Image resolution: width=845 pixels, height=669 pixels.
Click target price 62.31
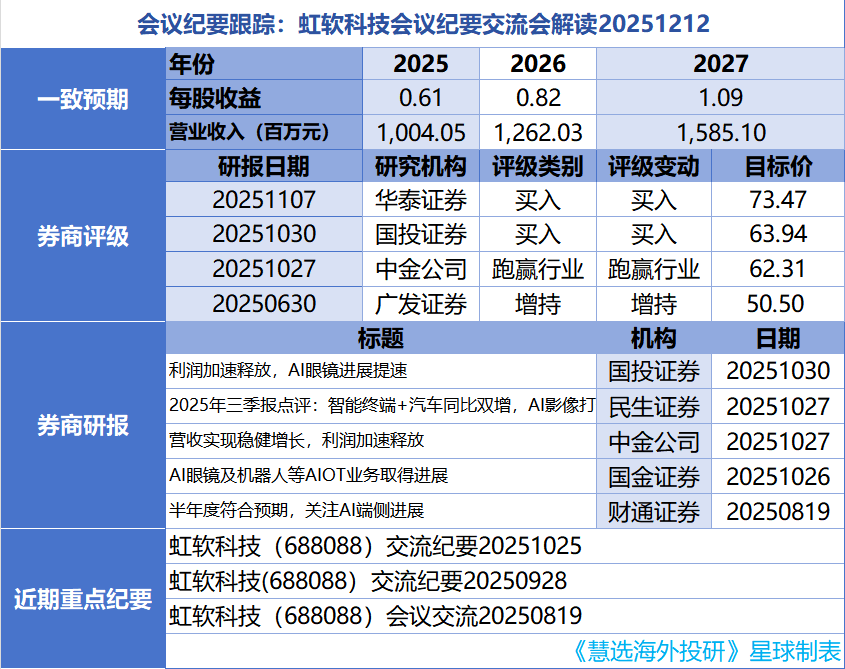[778, 268]
